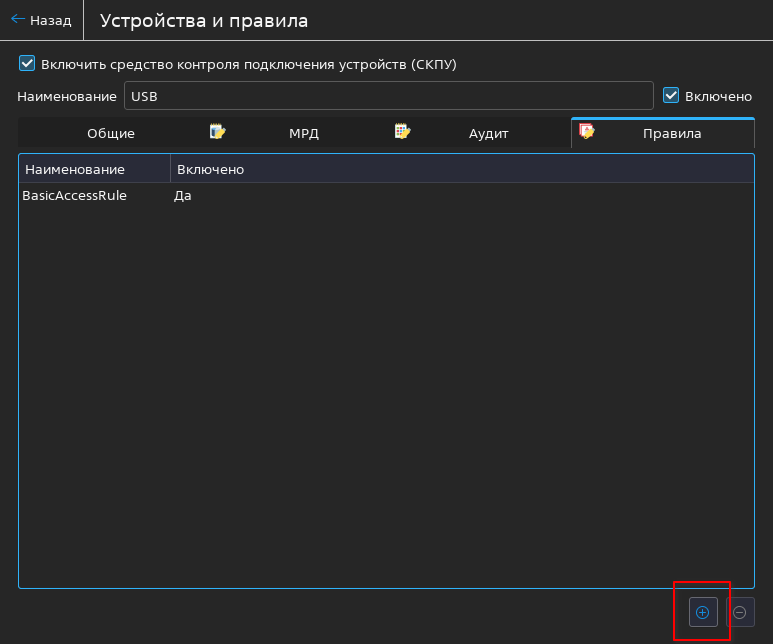
Task: Click the back arrow icon
Action: (x=18, y=19)
